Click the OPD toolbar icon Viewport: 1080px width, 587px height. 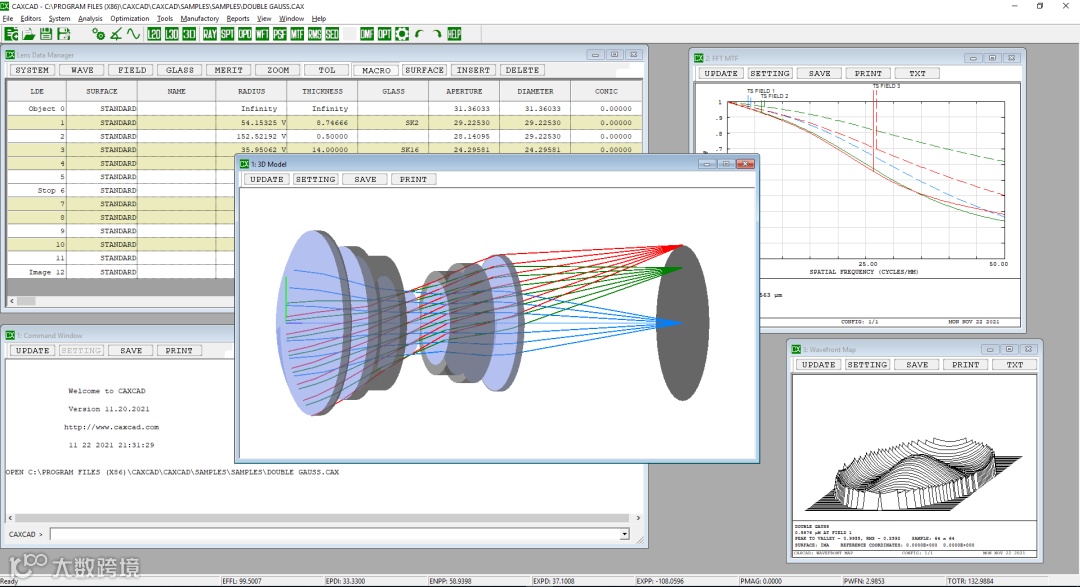[245, 34]
